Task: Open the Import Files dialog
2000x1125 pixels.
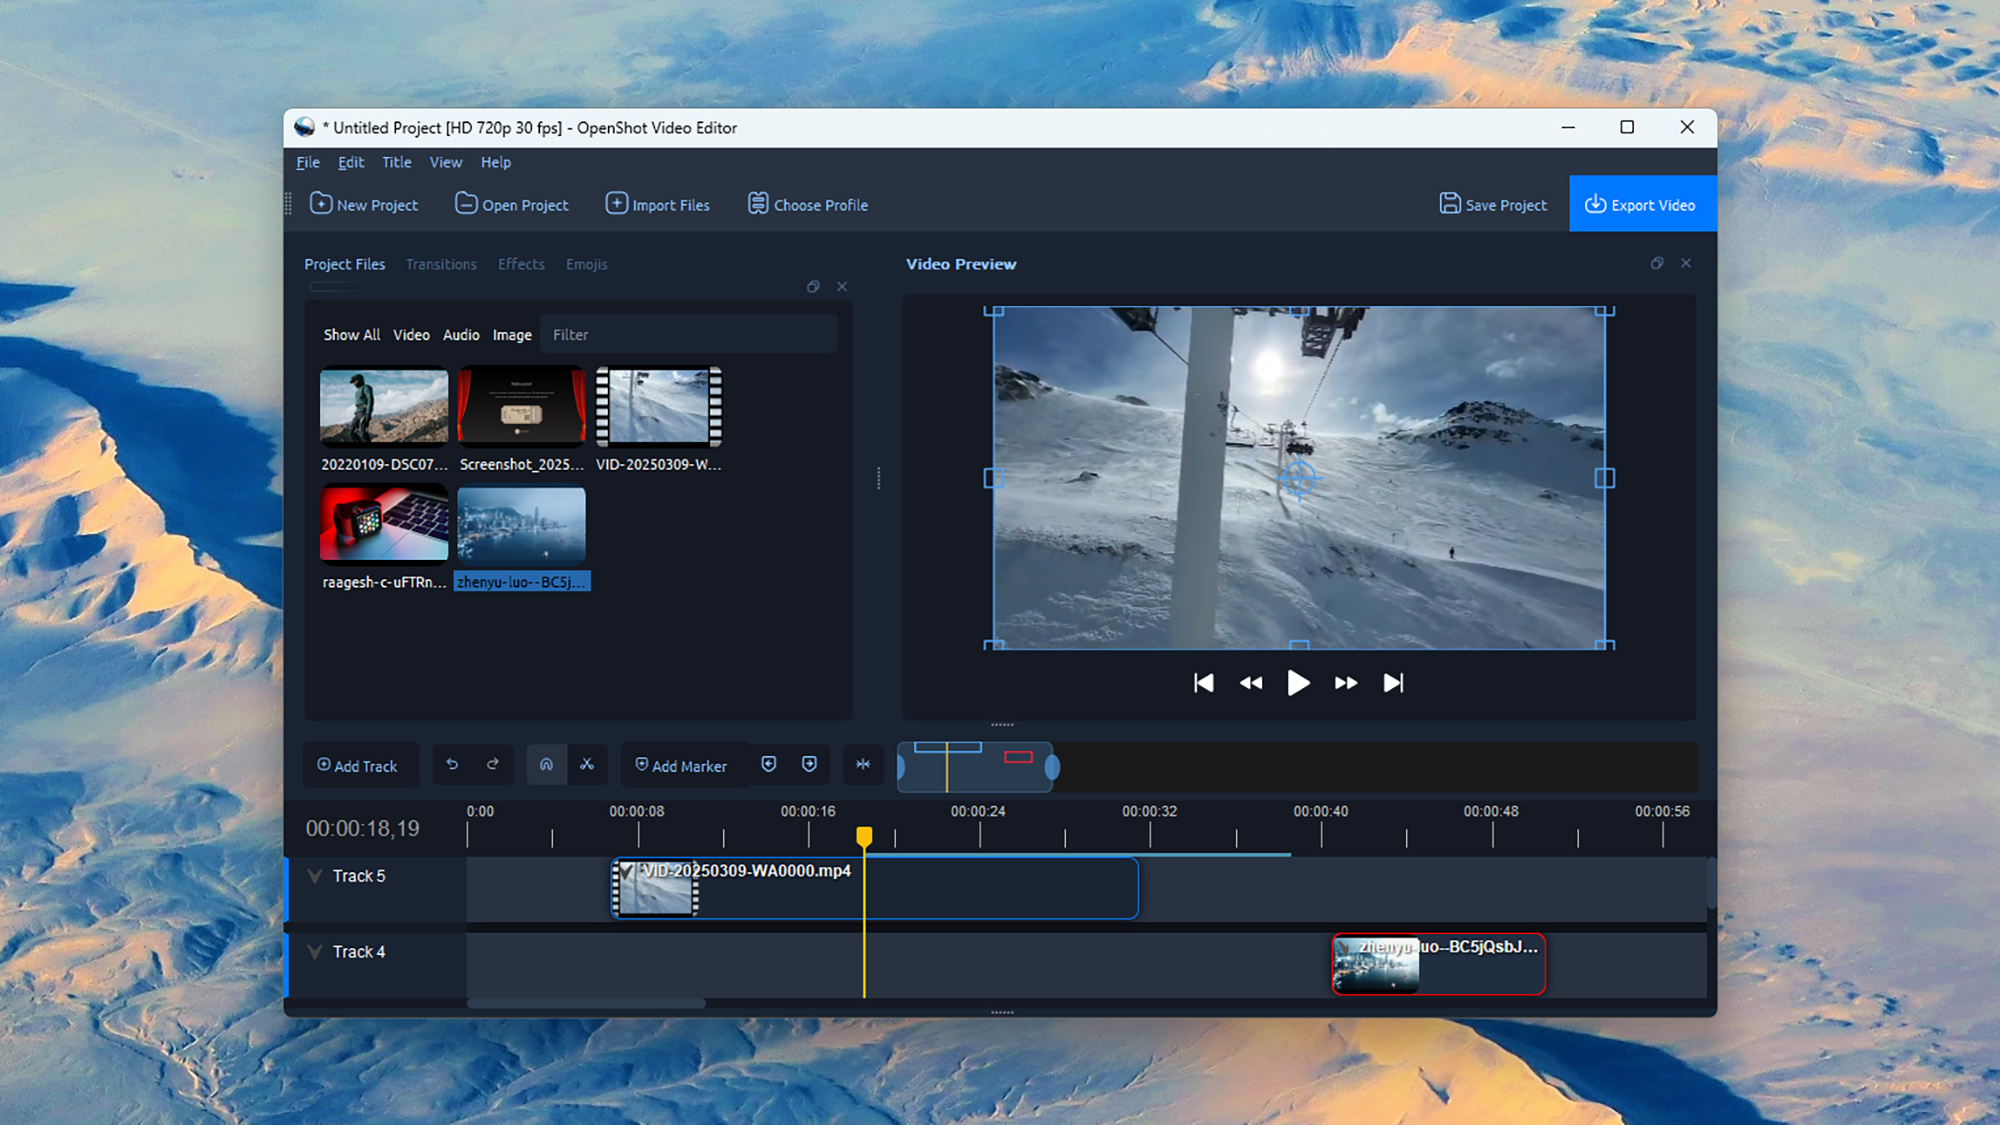Action: [658, 204]
